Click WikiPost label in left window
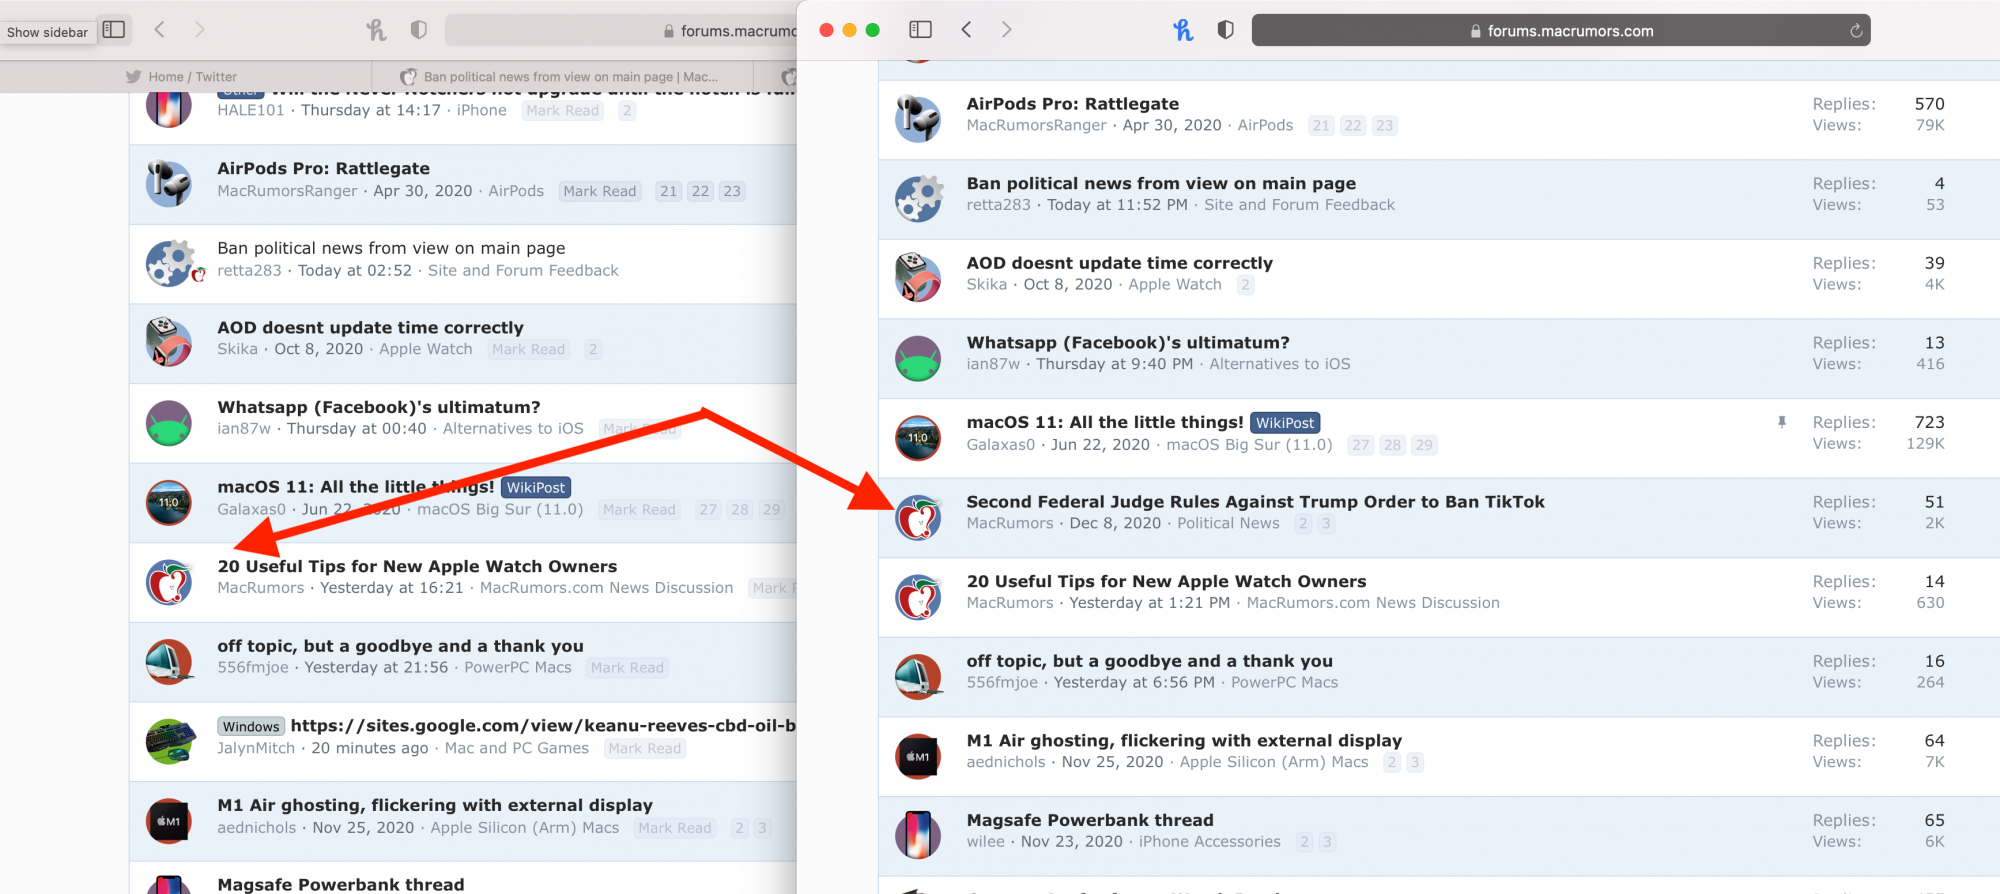The image size is (2000, 894). (x=536, y=487)
